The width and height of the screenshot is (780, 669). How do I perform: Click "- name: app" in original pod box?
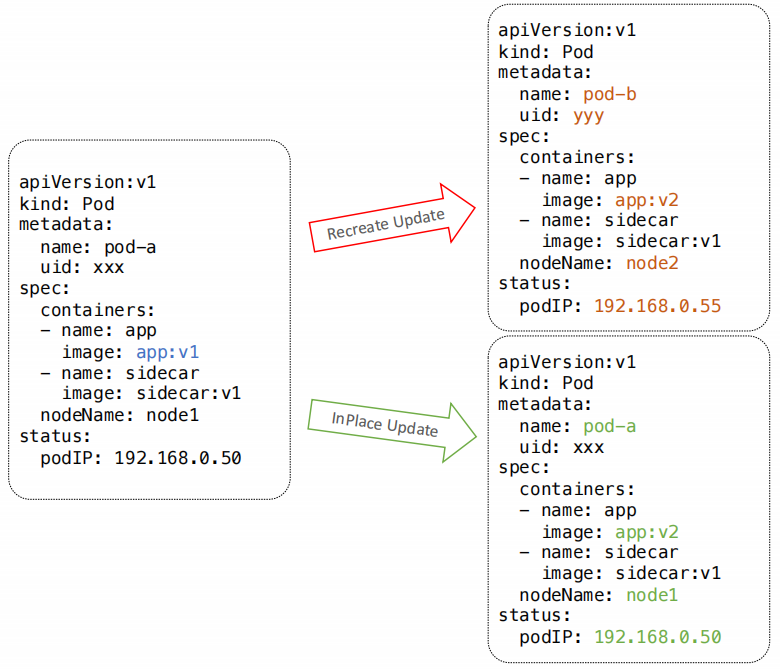pyautogui.click(x=99, y=331)
